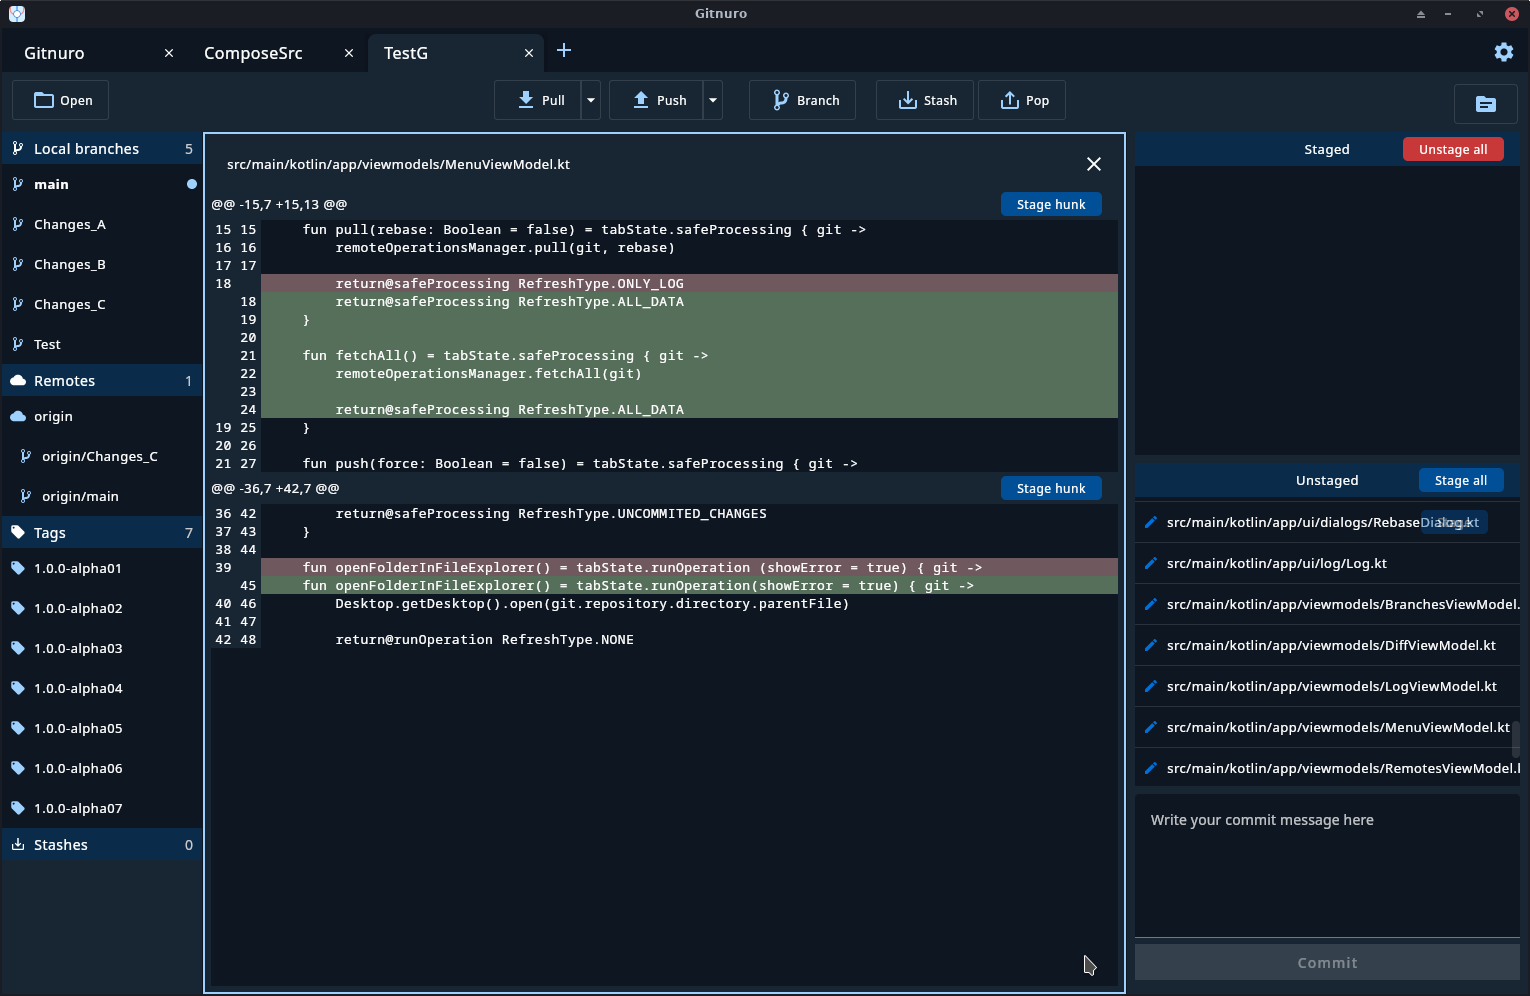Select tag 1.0.0-alpha03
This screenshot has width=1530, height=996.
102,648
